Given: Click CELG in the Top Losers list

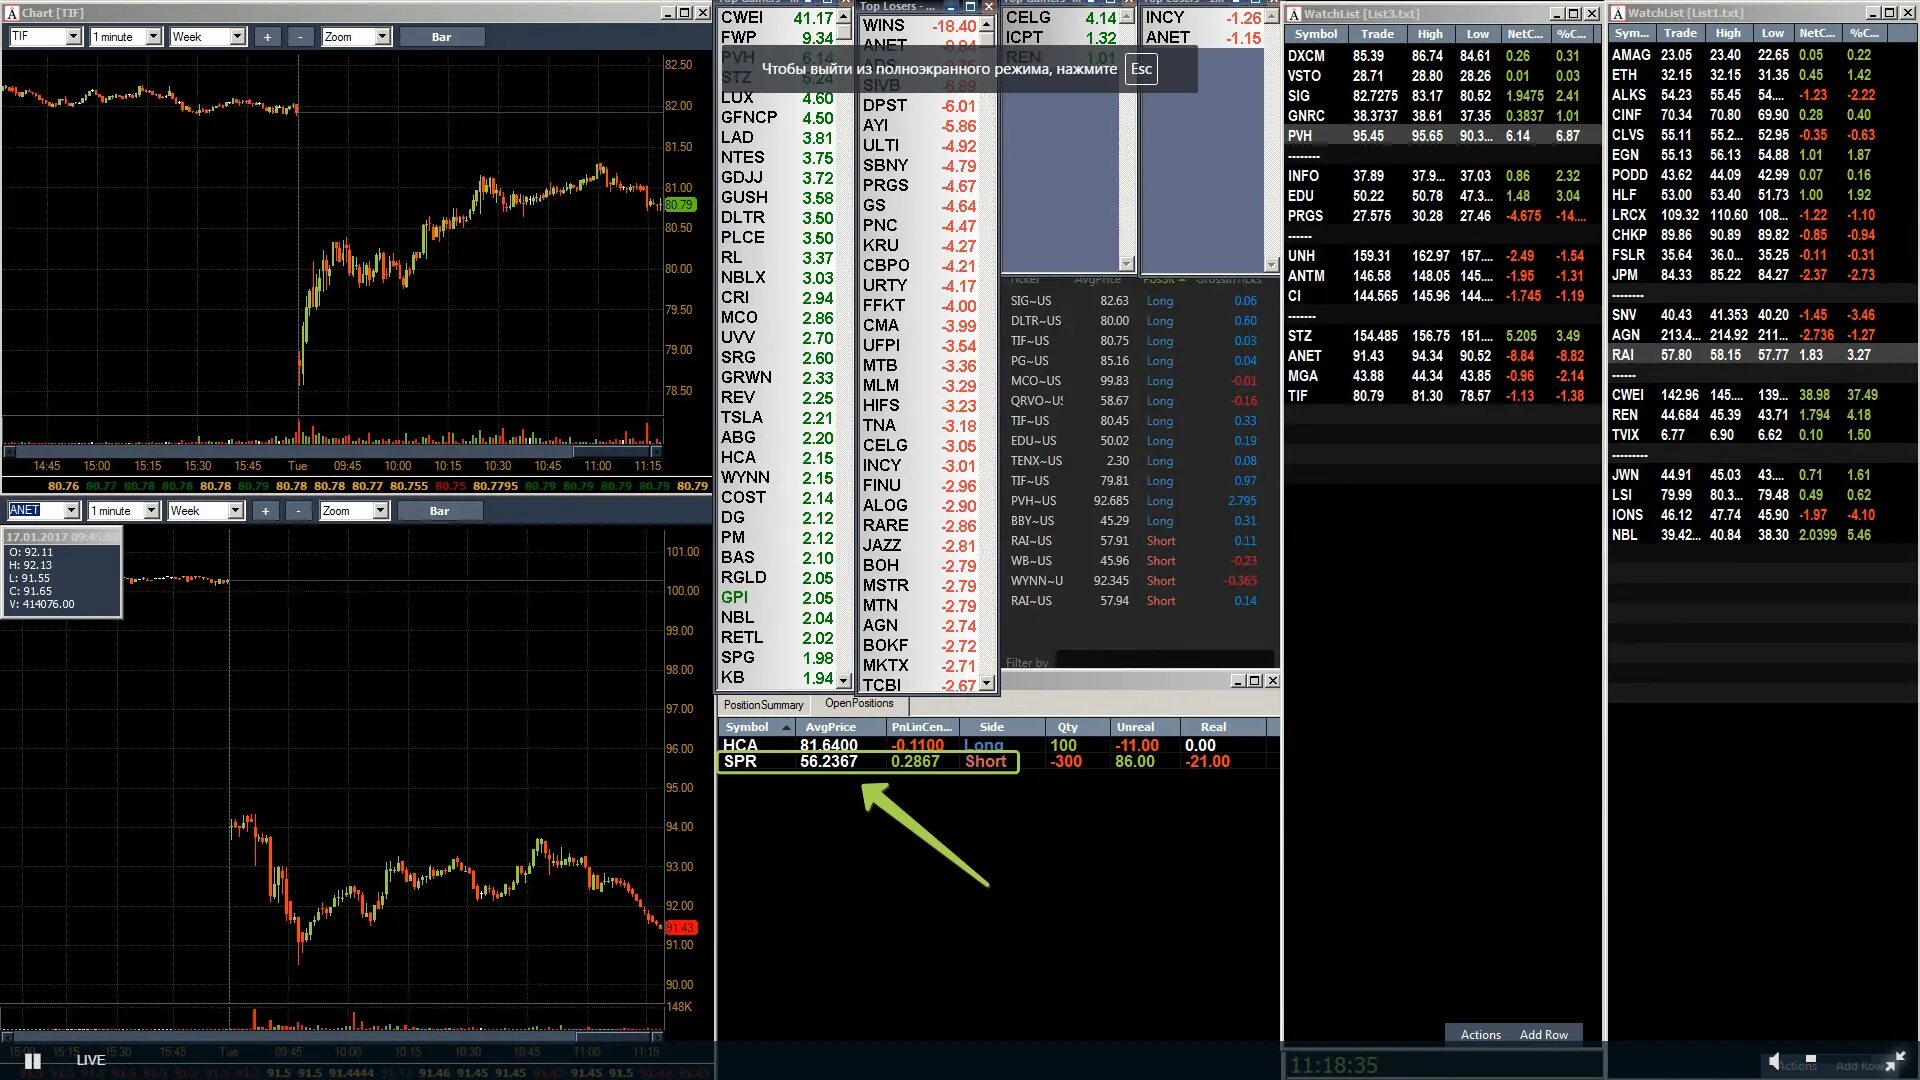Looking at the screenshot, I should (x=920, y=446).
